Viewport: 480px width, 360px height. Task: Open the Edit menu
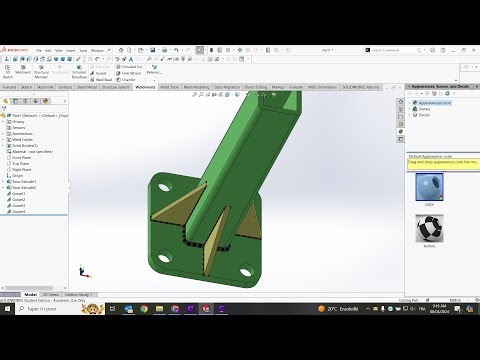click(x=48, y=50)
